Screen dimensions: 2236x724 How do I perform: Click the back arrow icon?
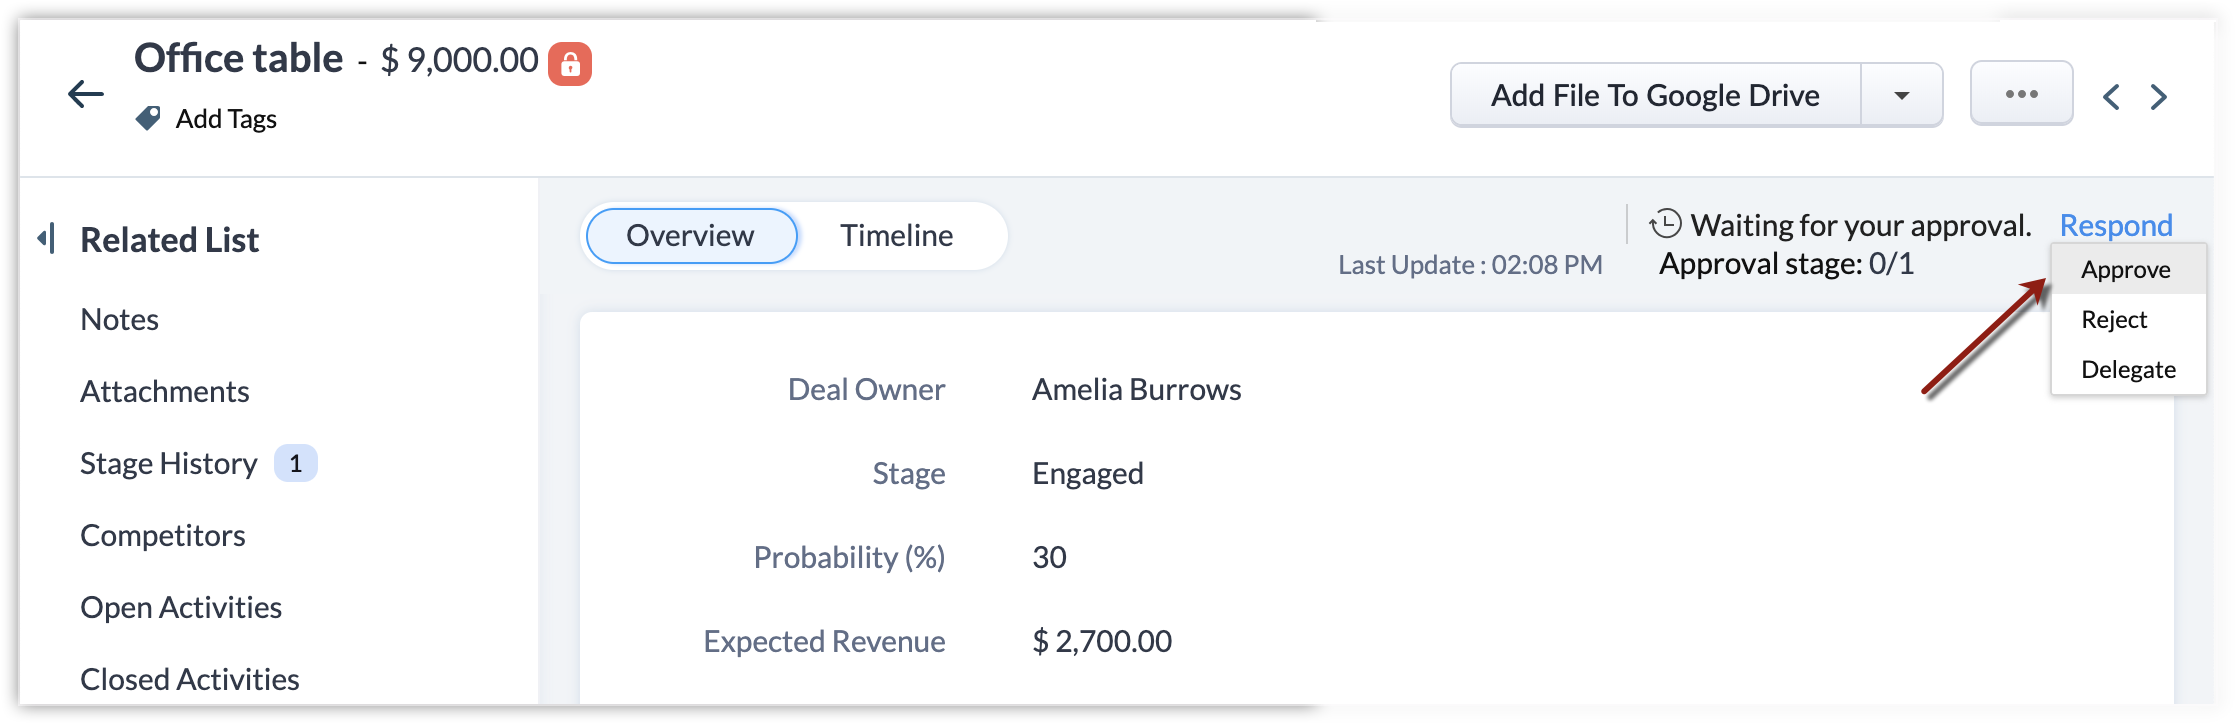tap(86, 95)
